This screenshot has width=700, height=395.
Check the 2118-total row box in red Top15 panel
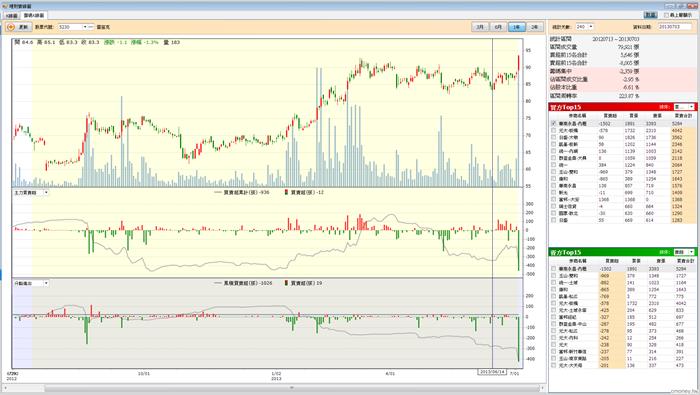point(554,158)
